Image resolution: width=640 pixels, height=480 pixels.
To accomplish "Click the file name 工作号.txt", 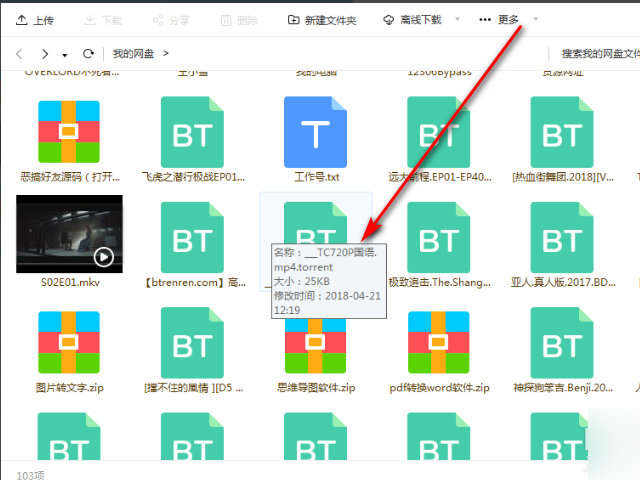I will coord(316,177).
